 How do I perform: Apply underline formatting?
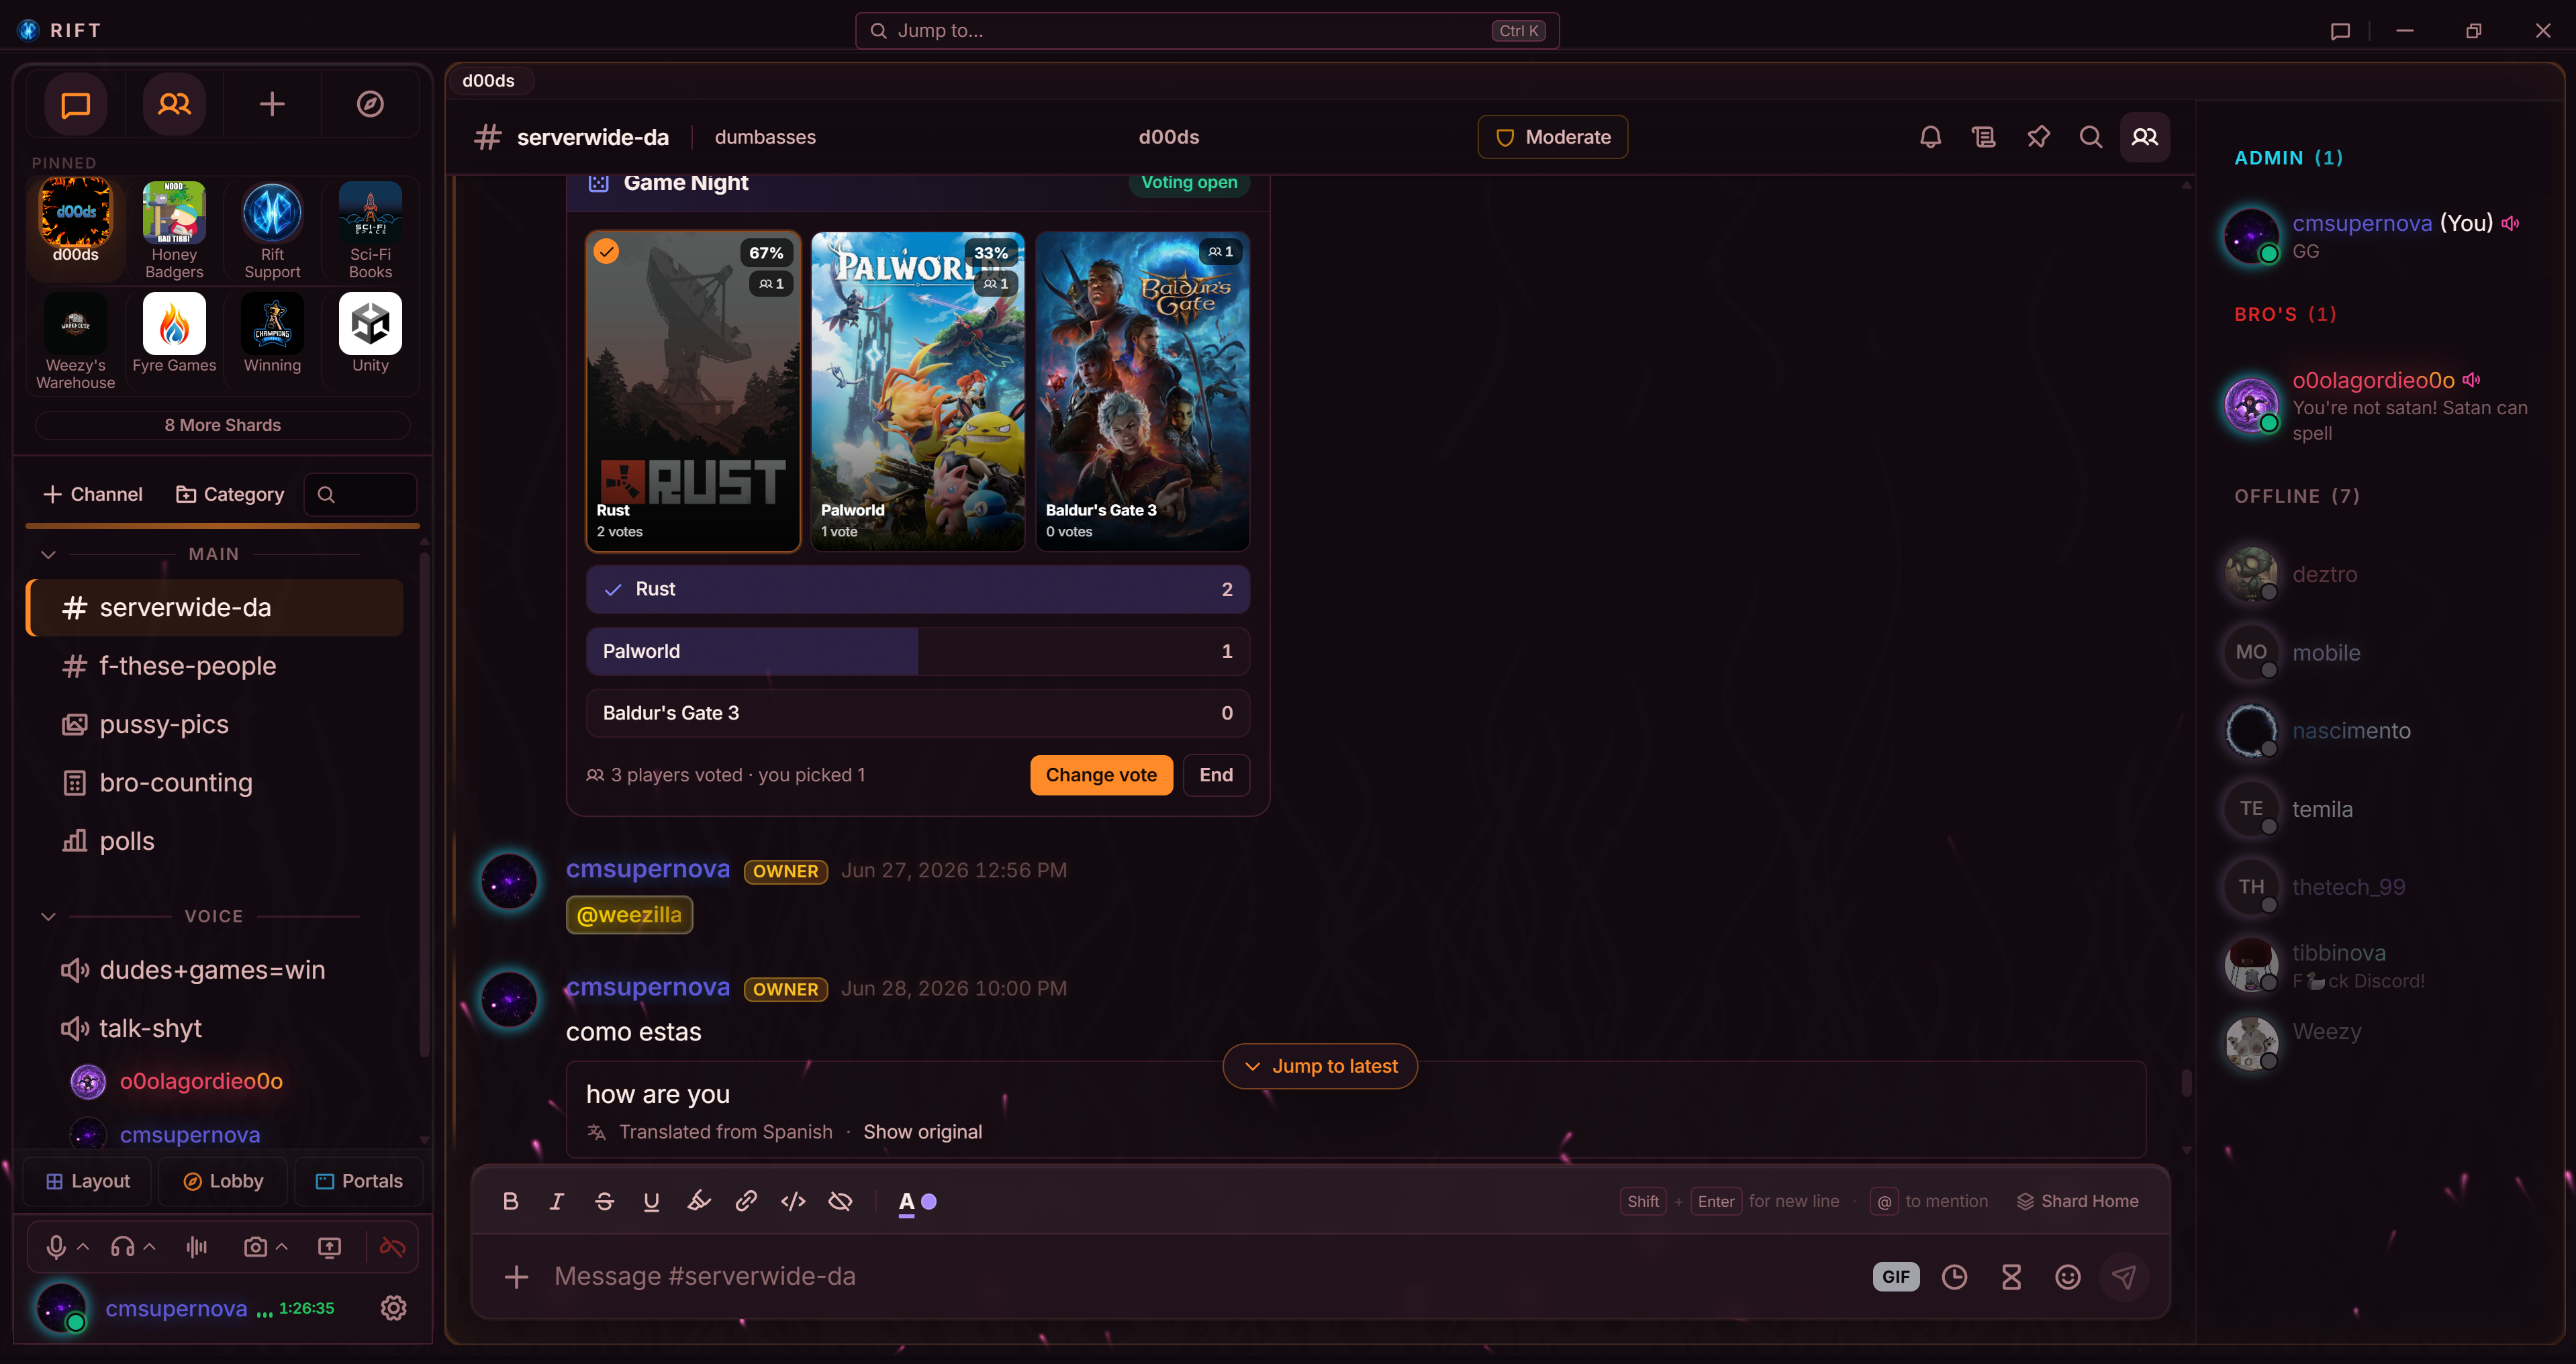(651, 1201)
